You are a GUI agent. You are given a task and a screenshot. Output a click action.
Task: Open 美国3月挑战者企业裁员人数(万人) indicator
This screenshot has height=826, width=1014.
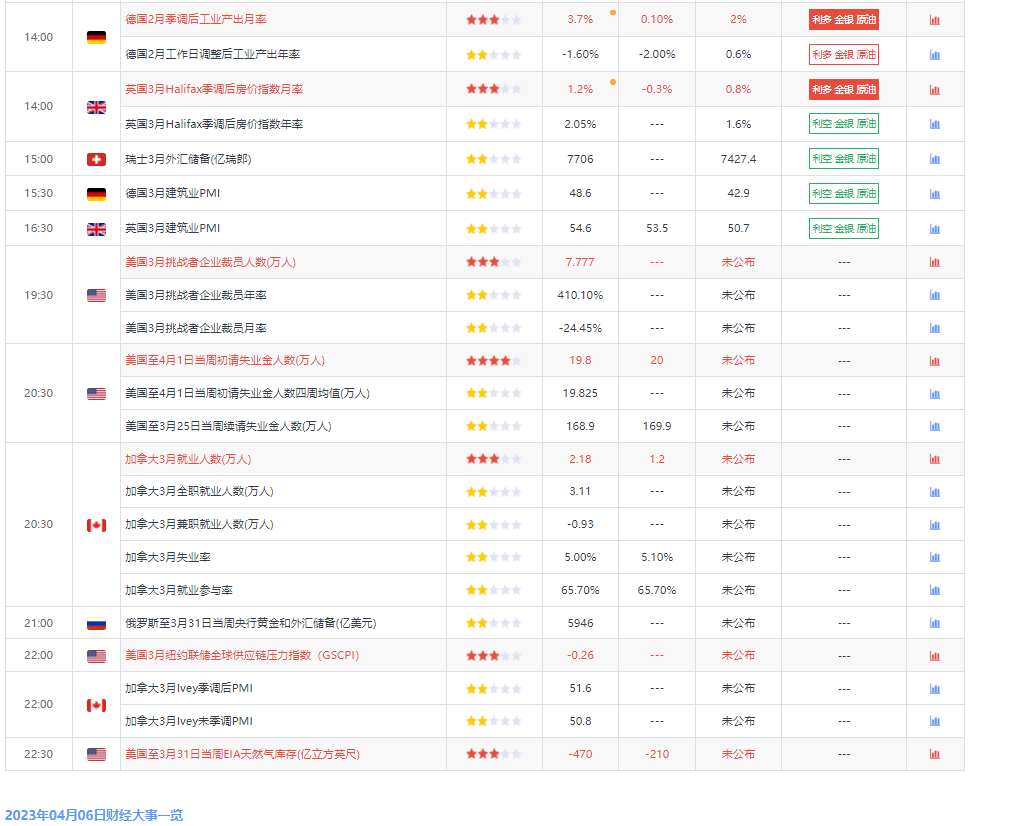click(210, 262)
